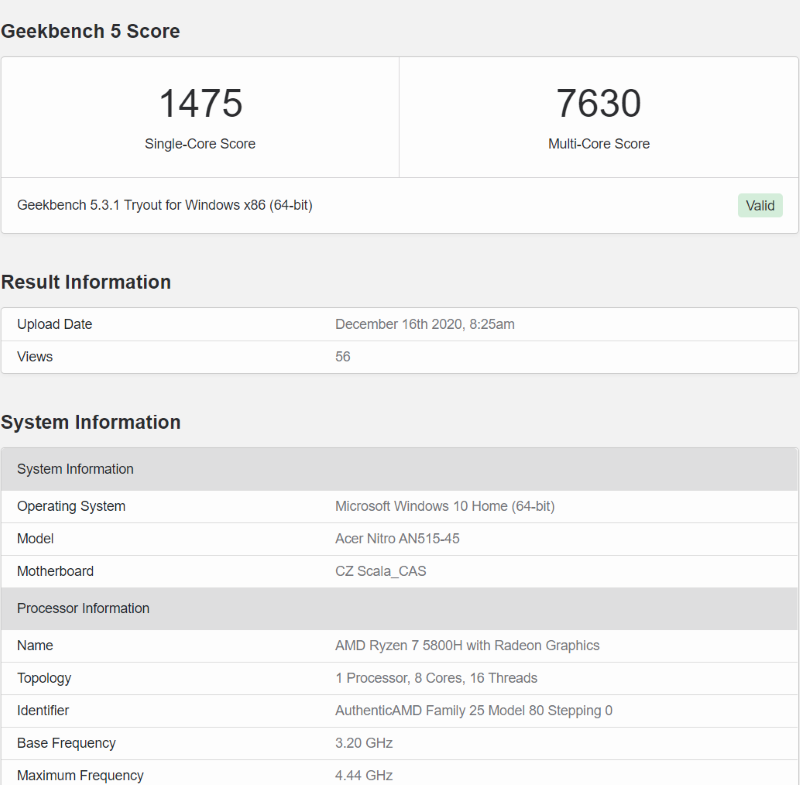800x785 pixels.
Task: Click the Base Frequency label
Action: (x=66, y=743)
